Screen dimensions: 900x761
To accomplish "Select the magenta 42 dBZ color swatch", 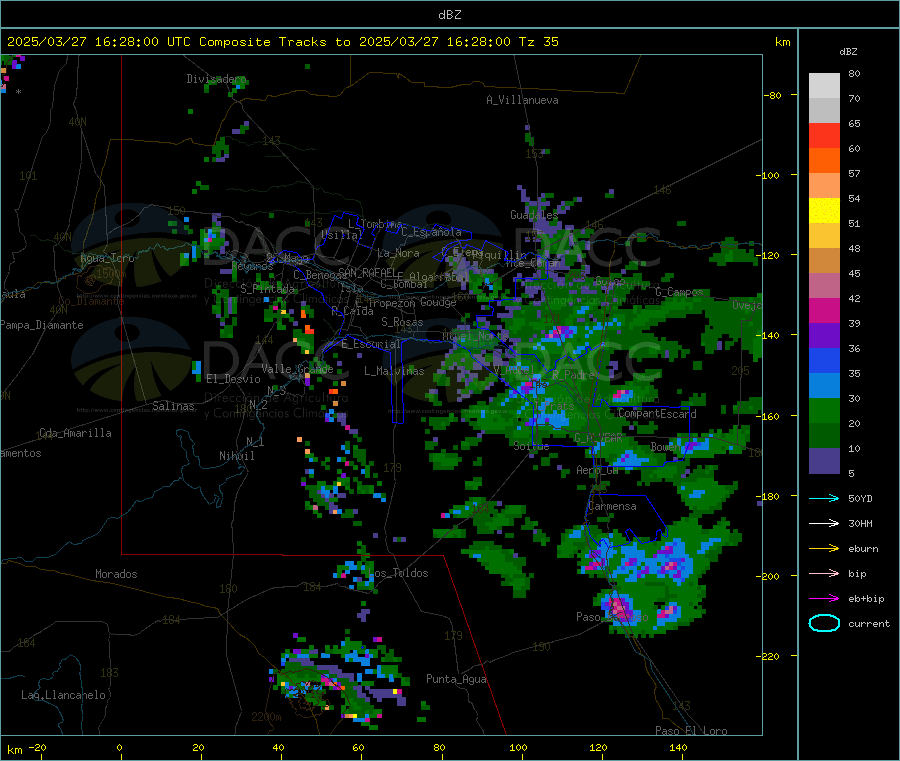I will (x=824, y=310).
